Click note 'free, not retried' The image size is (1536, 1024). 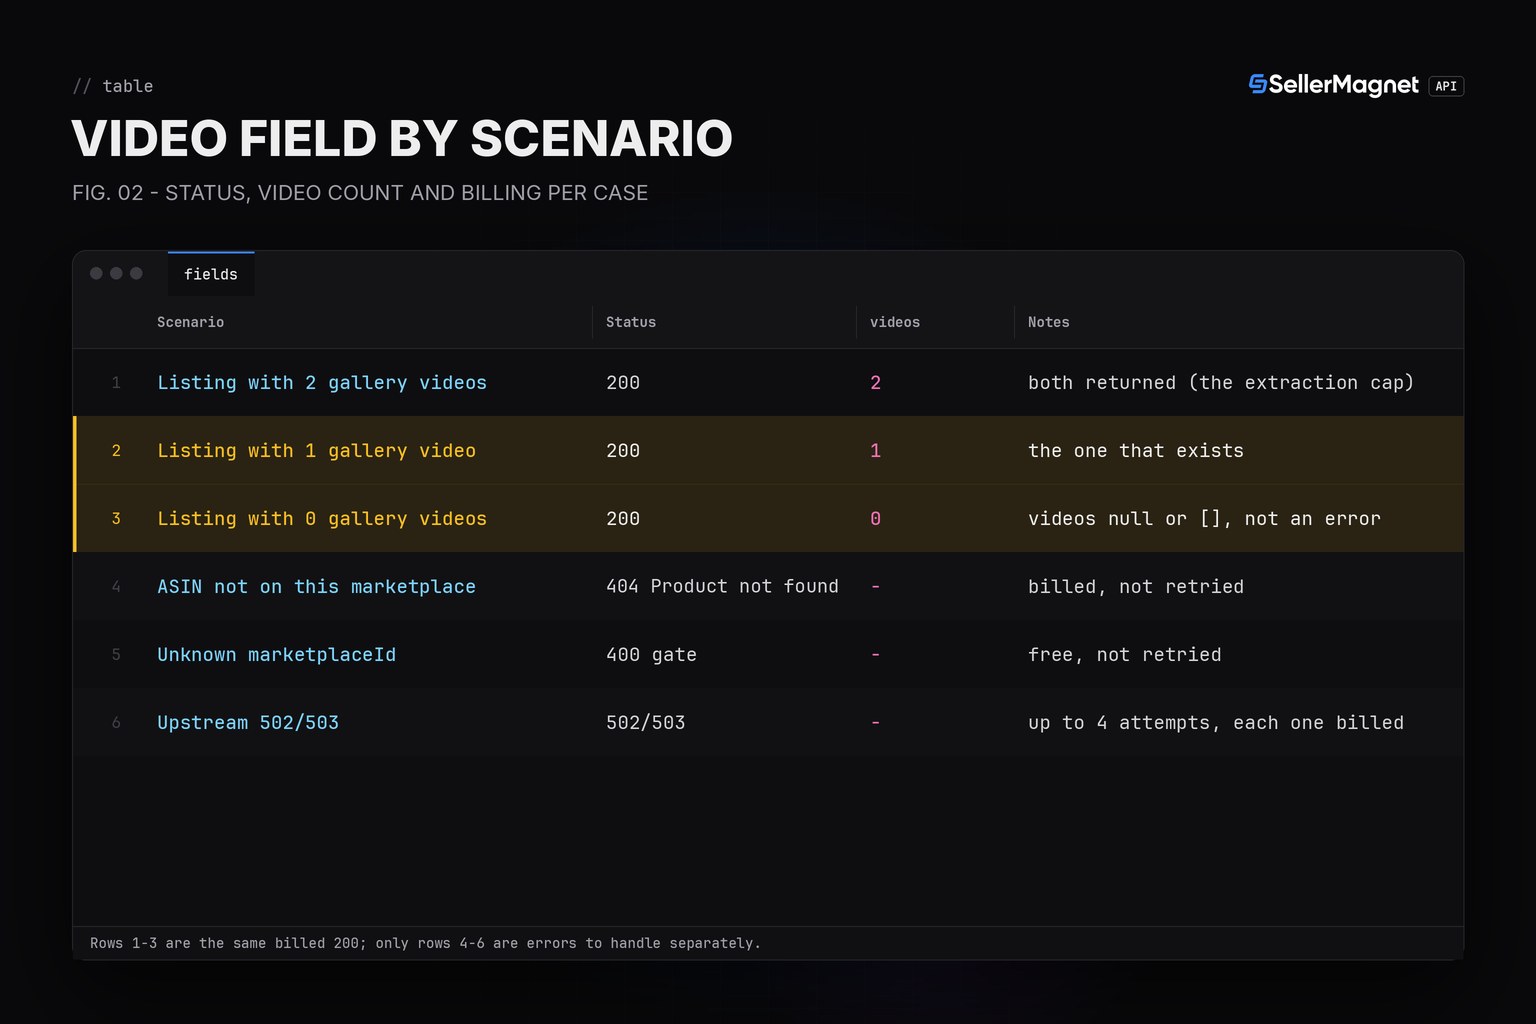1125,655
